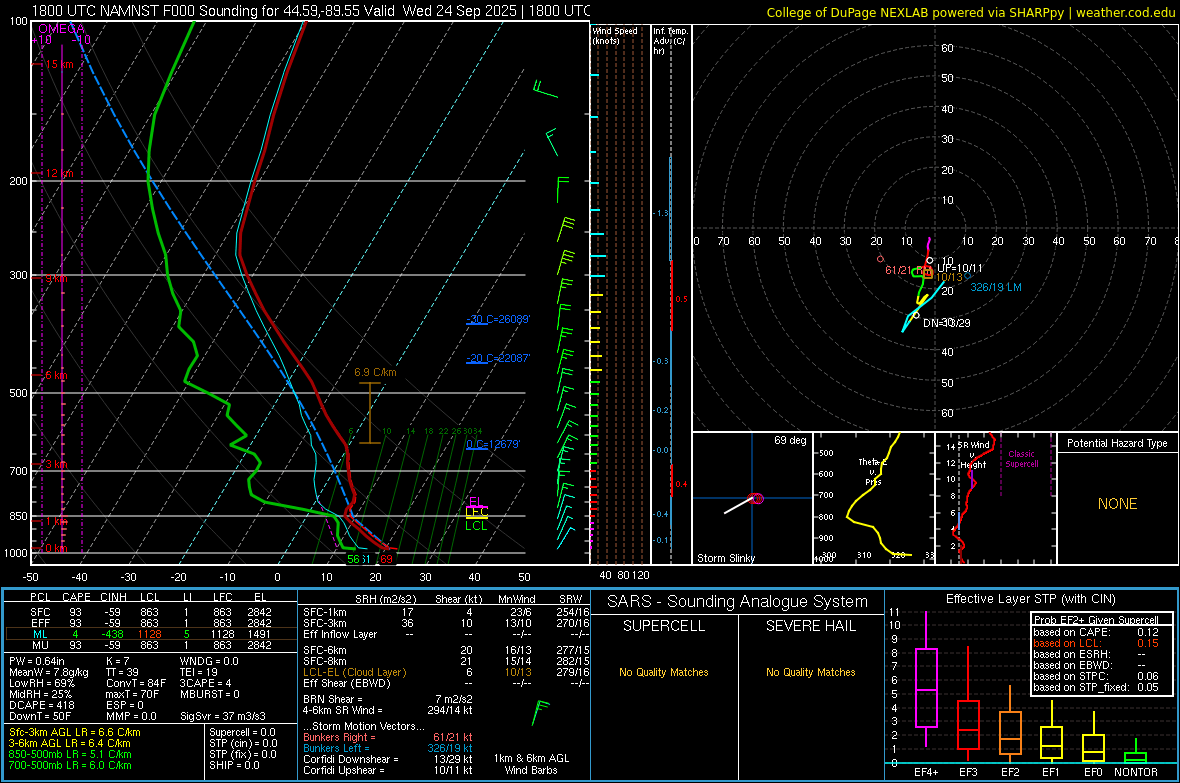The height and width of the screenshot is (783, 1180).
Task: Click the PW = 0.64in value
Action: (36, 661)
